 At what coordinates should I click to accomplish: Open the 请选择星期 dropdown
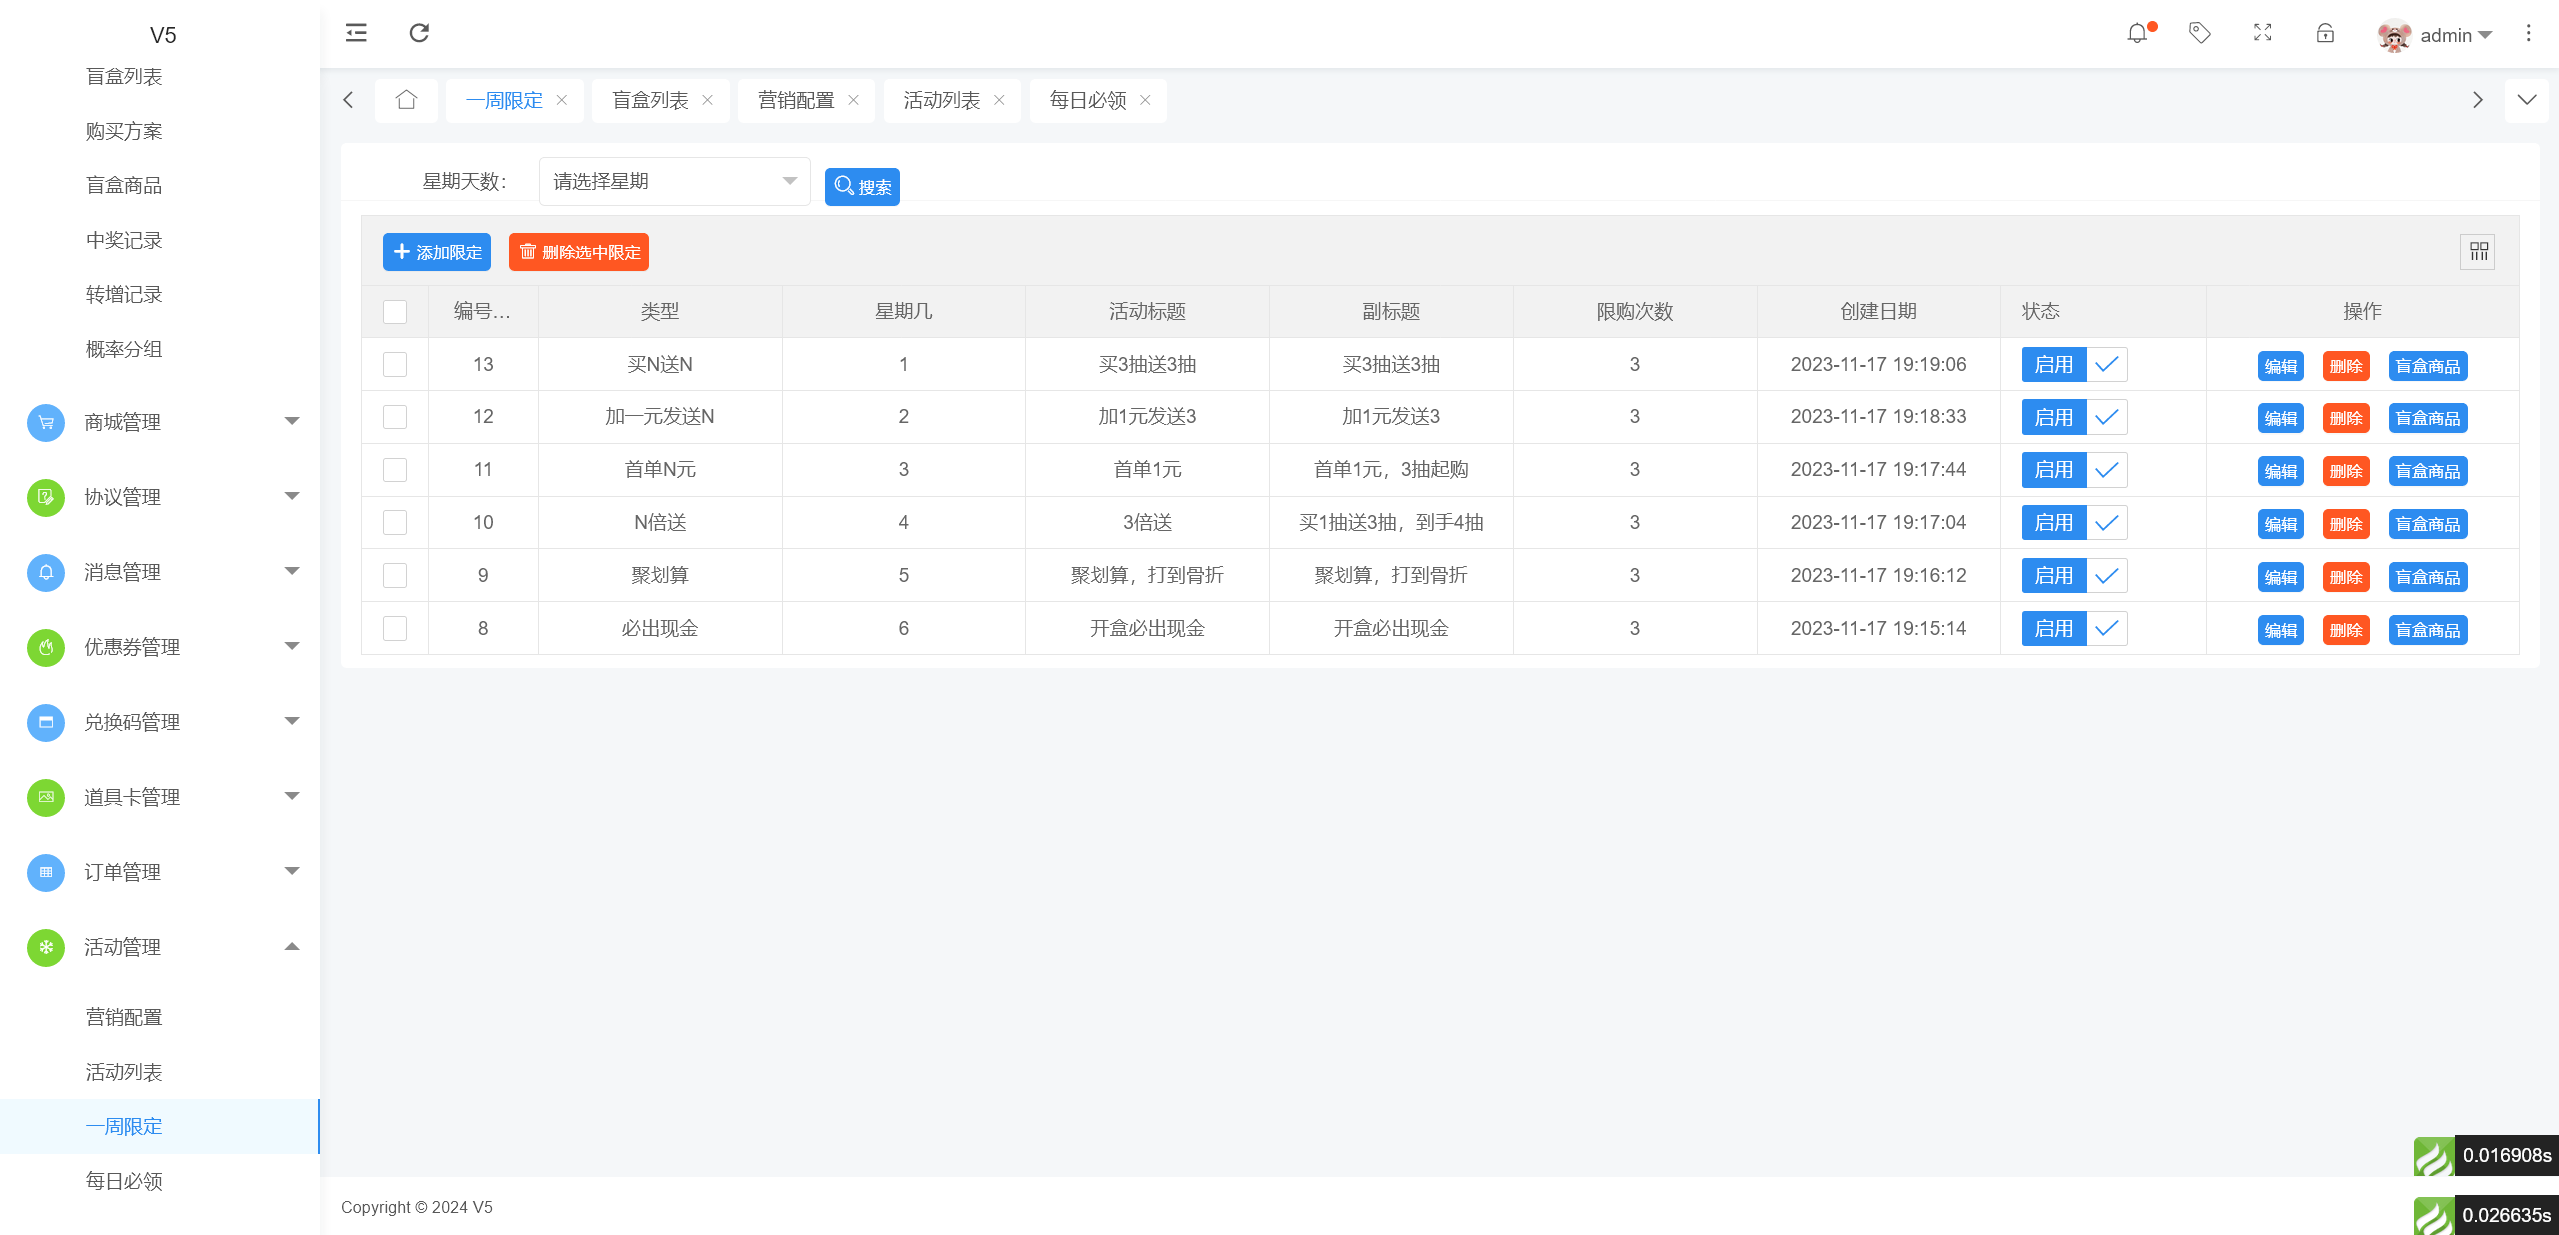coord(674,181)
